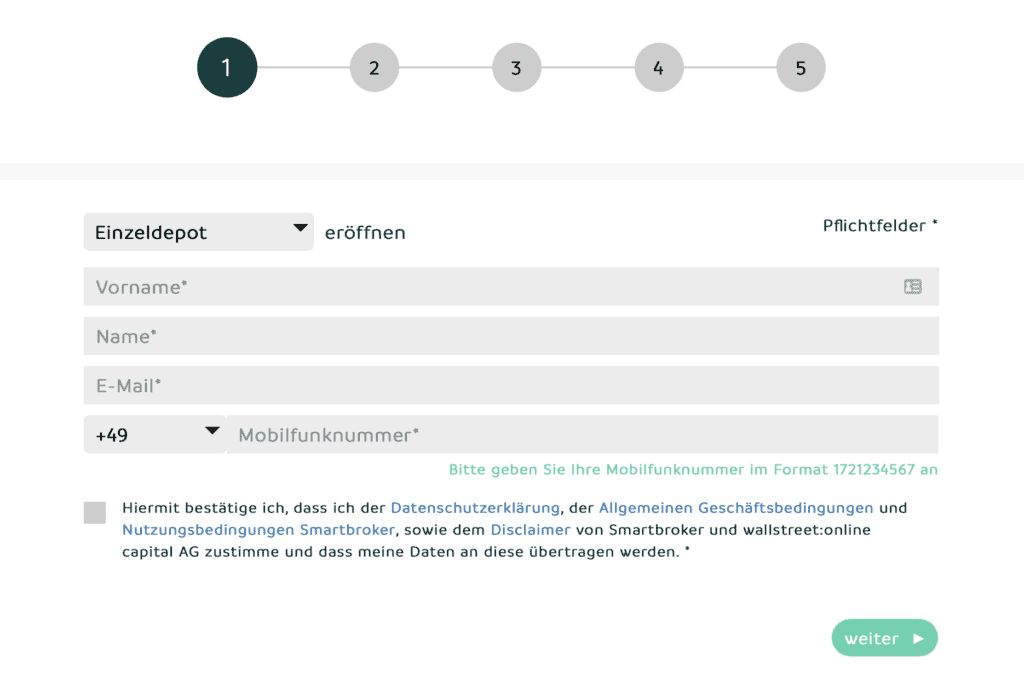Focus the Name input field
The image size is (1024, 676).
pos(511,336)
